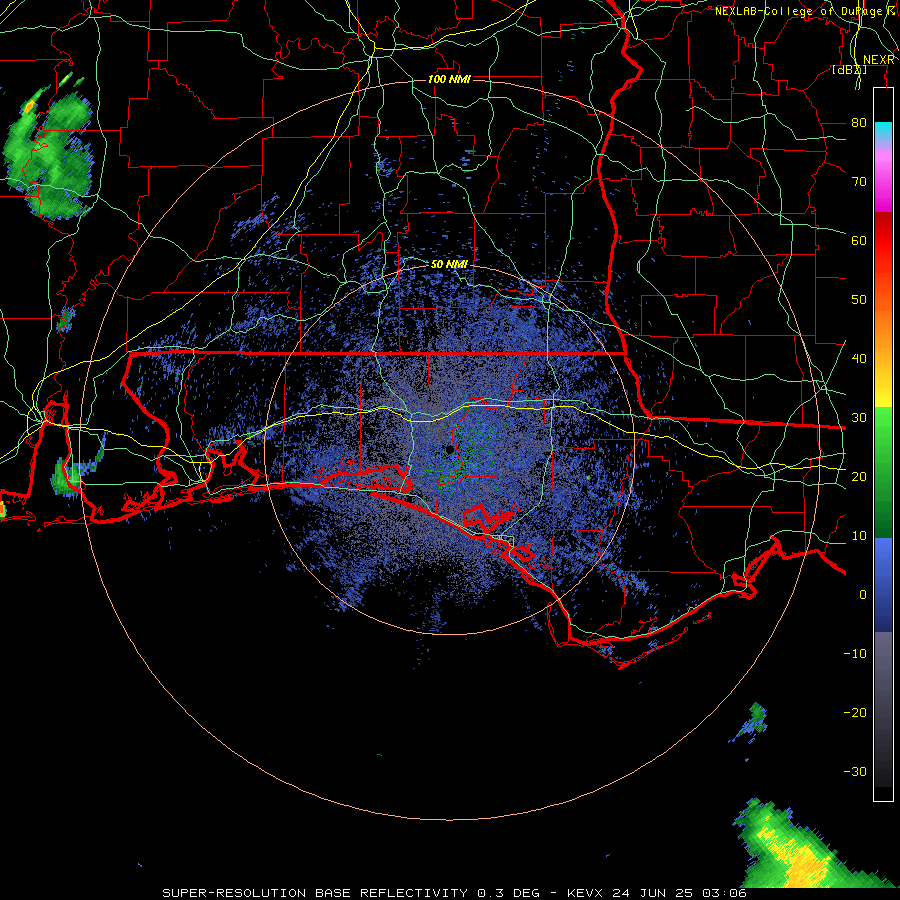Click the 0 value on the dBZ scale

coord(863,595)
